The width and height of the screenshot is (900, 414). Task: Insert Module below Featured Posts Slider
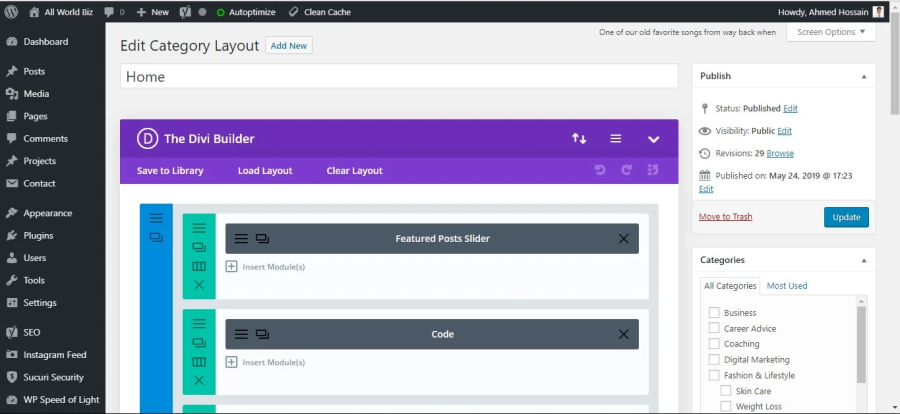[x=265, y=266]
